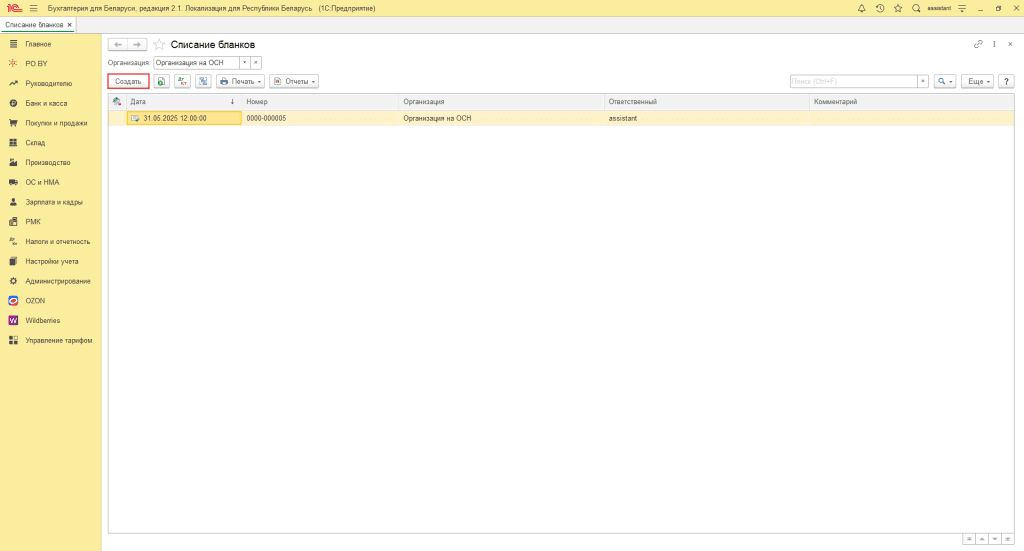The width and height of the screenshot is (1024, 551).
Task: Sort by the Комментарий column header
Action: coord(912,102)
